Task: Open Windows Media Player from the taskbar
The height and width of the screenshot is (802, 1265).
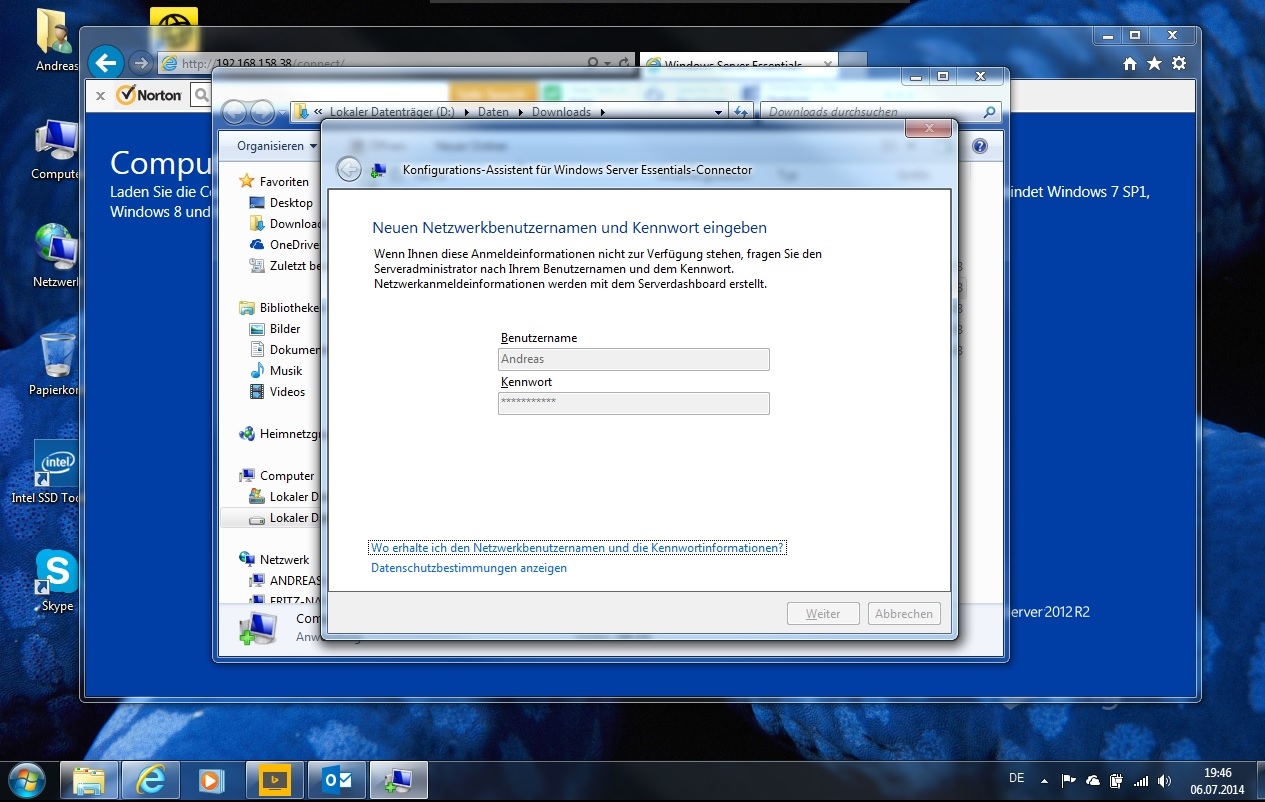Action: coord(212,779)
